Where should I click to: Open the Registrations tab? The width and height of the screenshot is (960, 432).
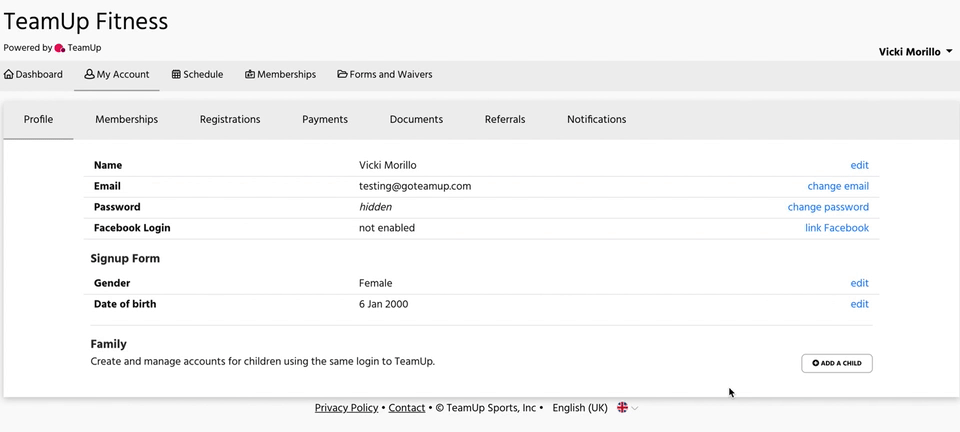(x=230, y=119)
